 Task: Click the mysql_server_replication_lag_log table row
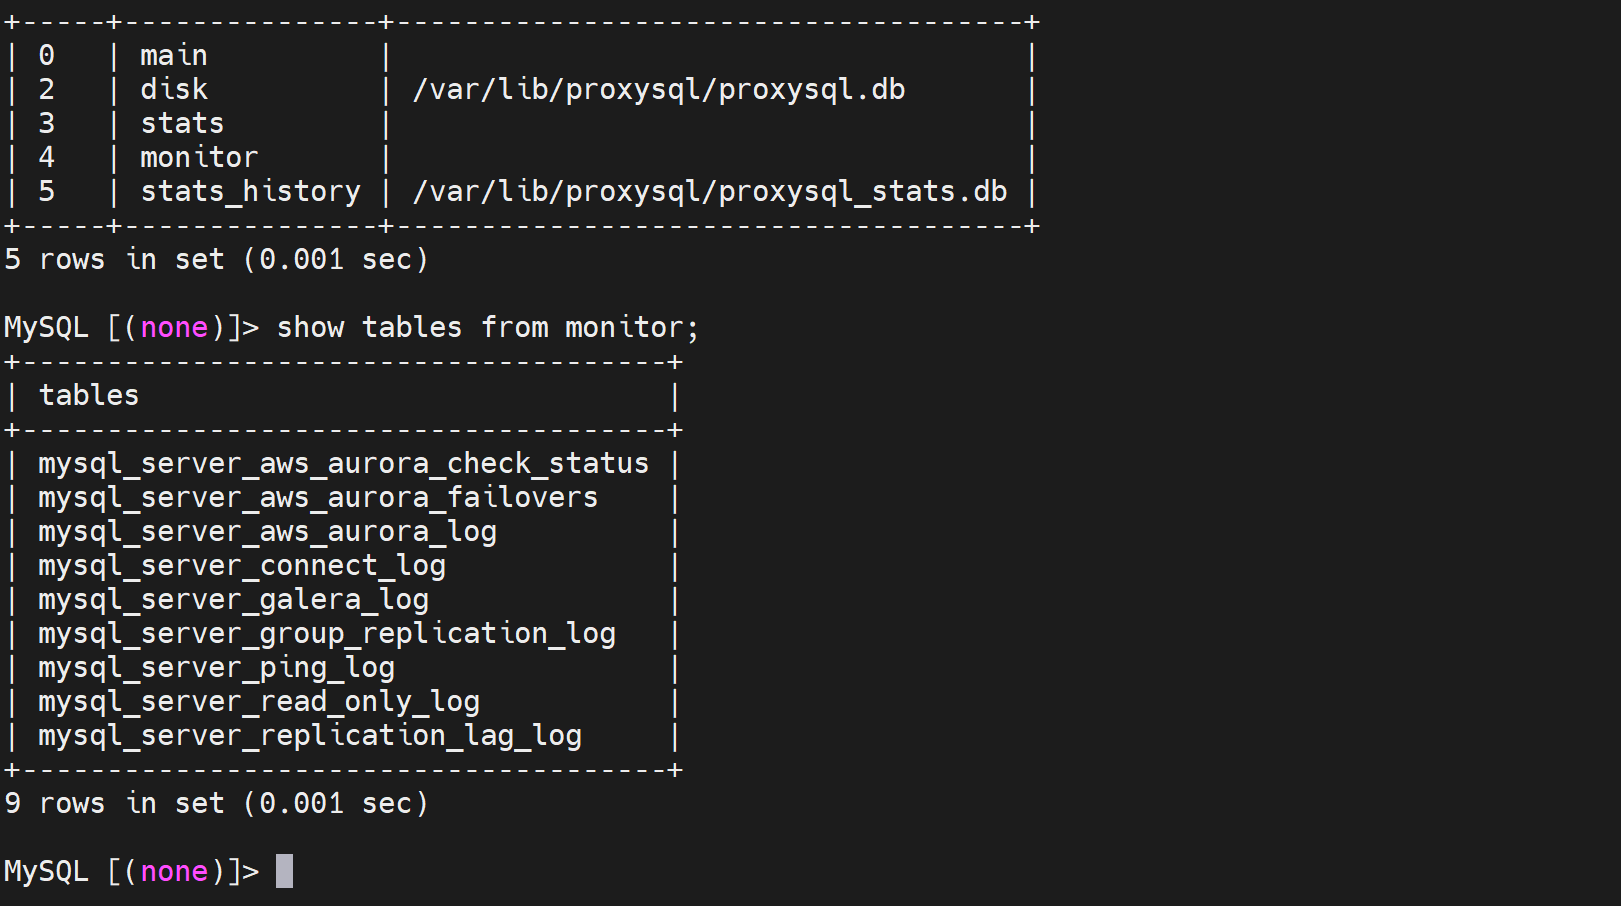click(x=310, y=736)
